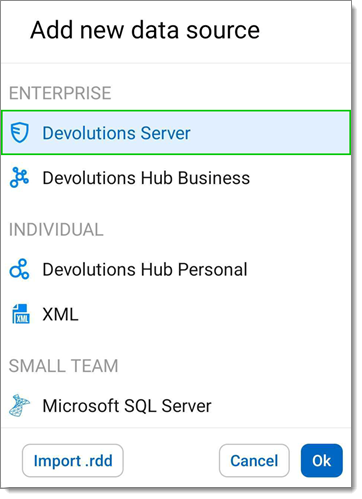362x499 pixels.
Task: Choose Microsoft SQL Server data source
Action: click(x=176, y=406)
